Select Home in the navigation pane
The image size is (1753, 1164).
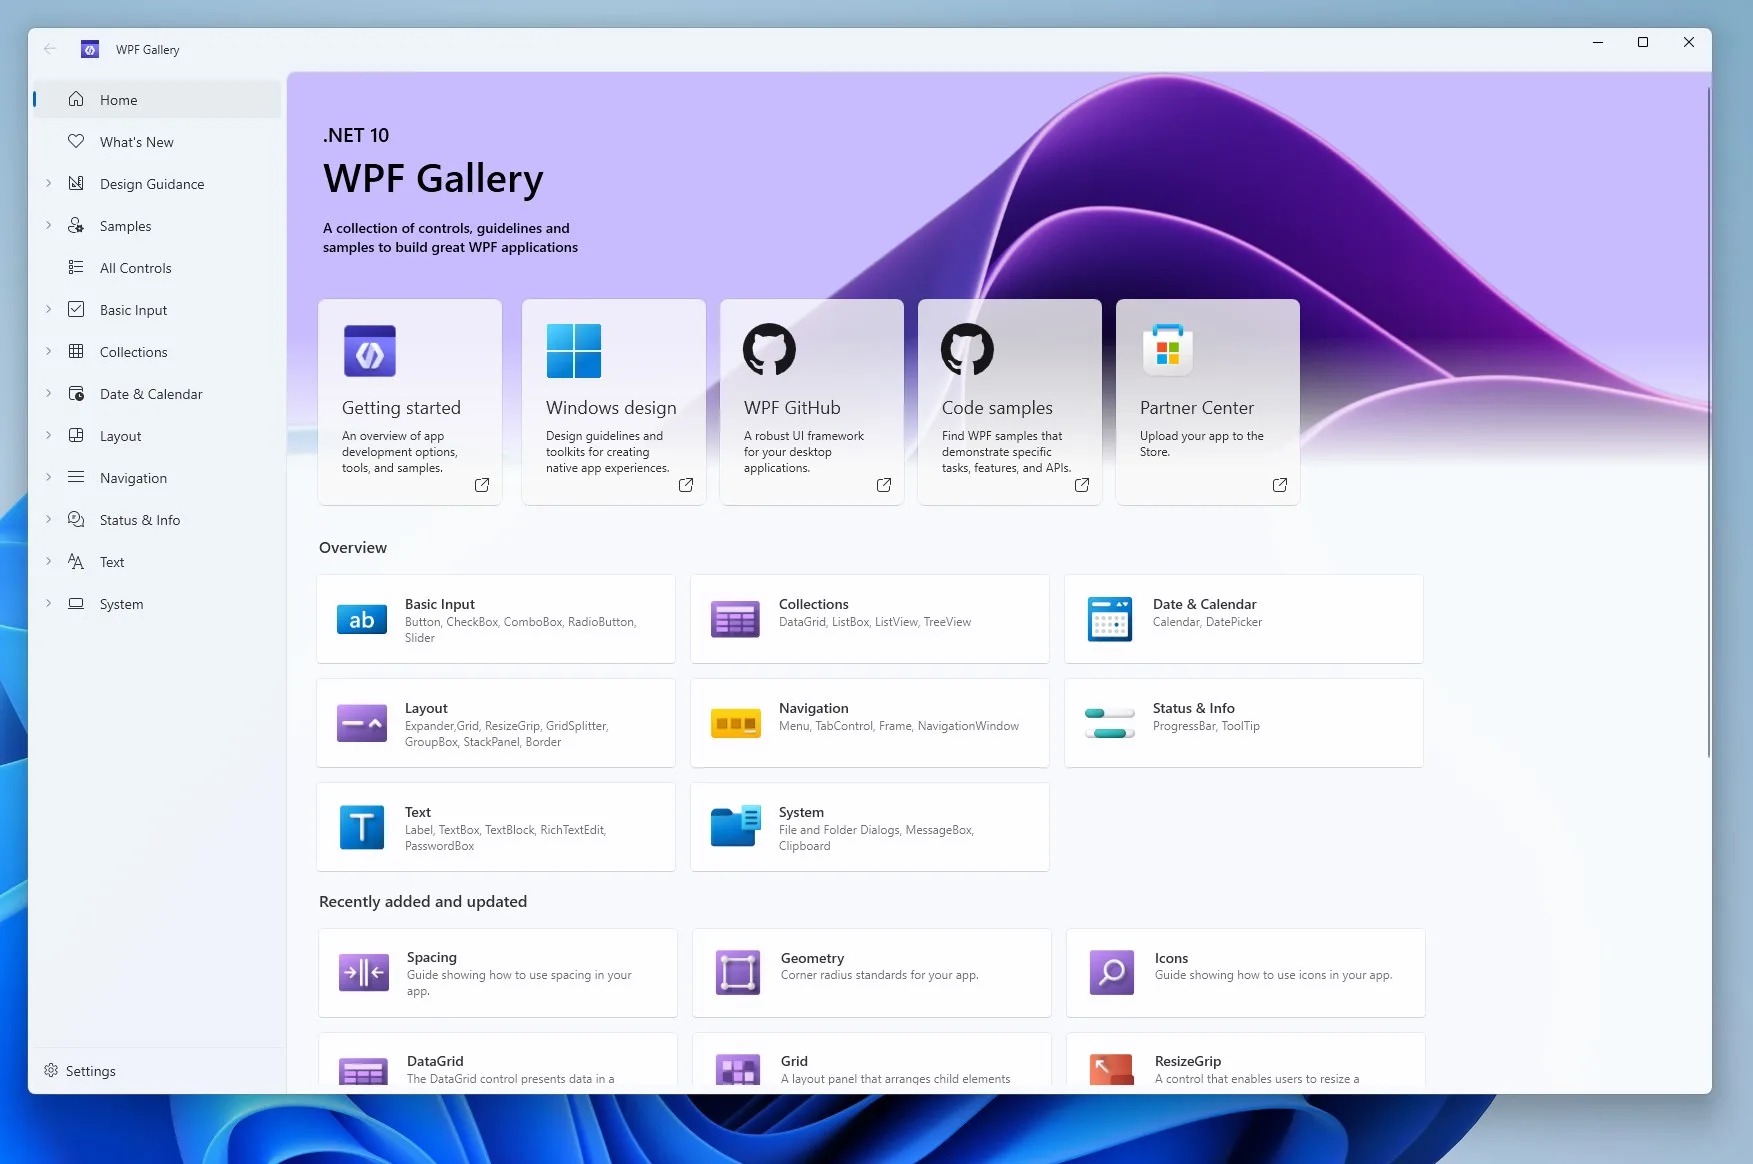[157, 99]
